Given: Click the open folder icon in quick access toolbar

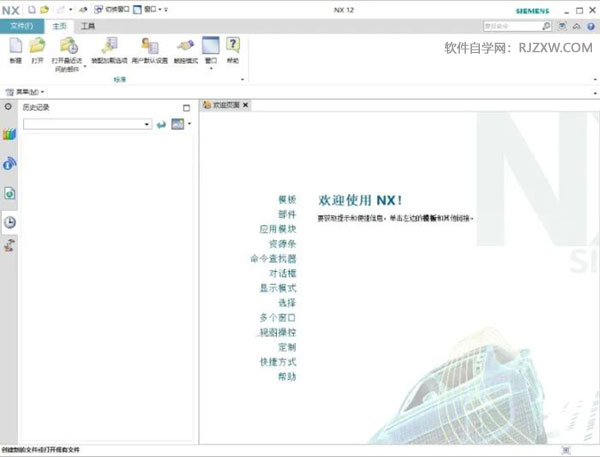Looking at the screenshot, I should click(45, 9).
